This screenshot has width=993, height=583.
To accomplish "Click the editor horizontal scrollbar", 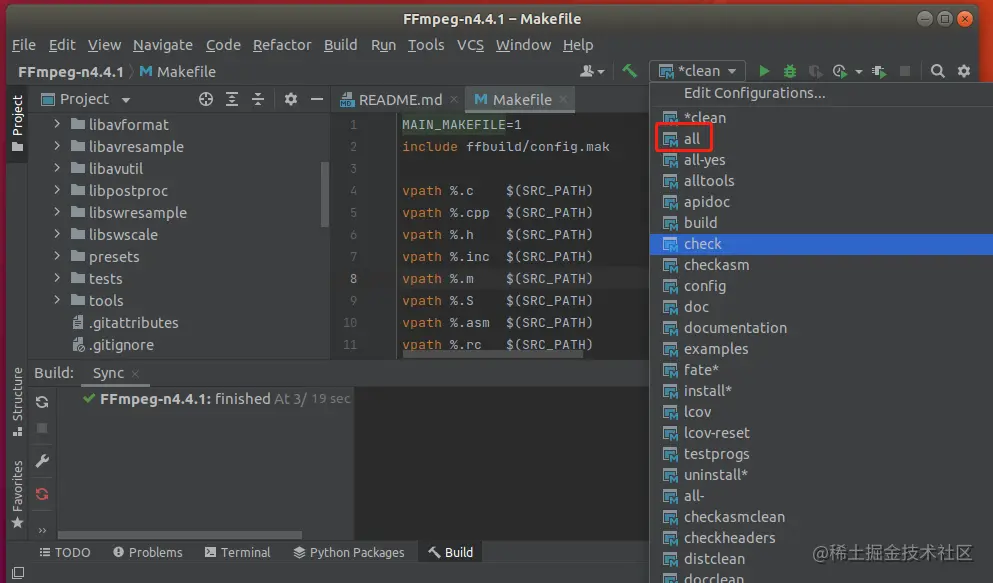I will point(492,354).
